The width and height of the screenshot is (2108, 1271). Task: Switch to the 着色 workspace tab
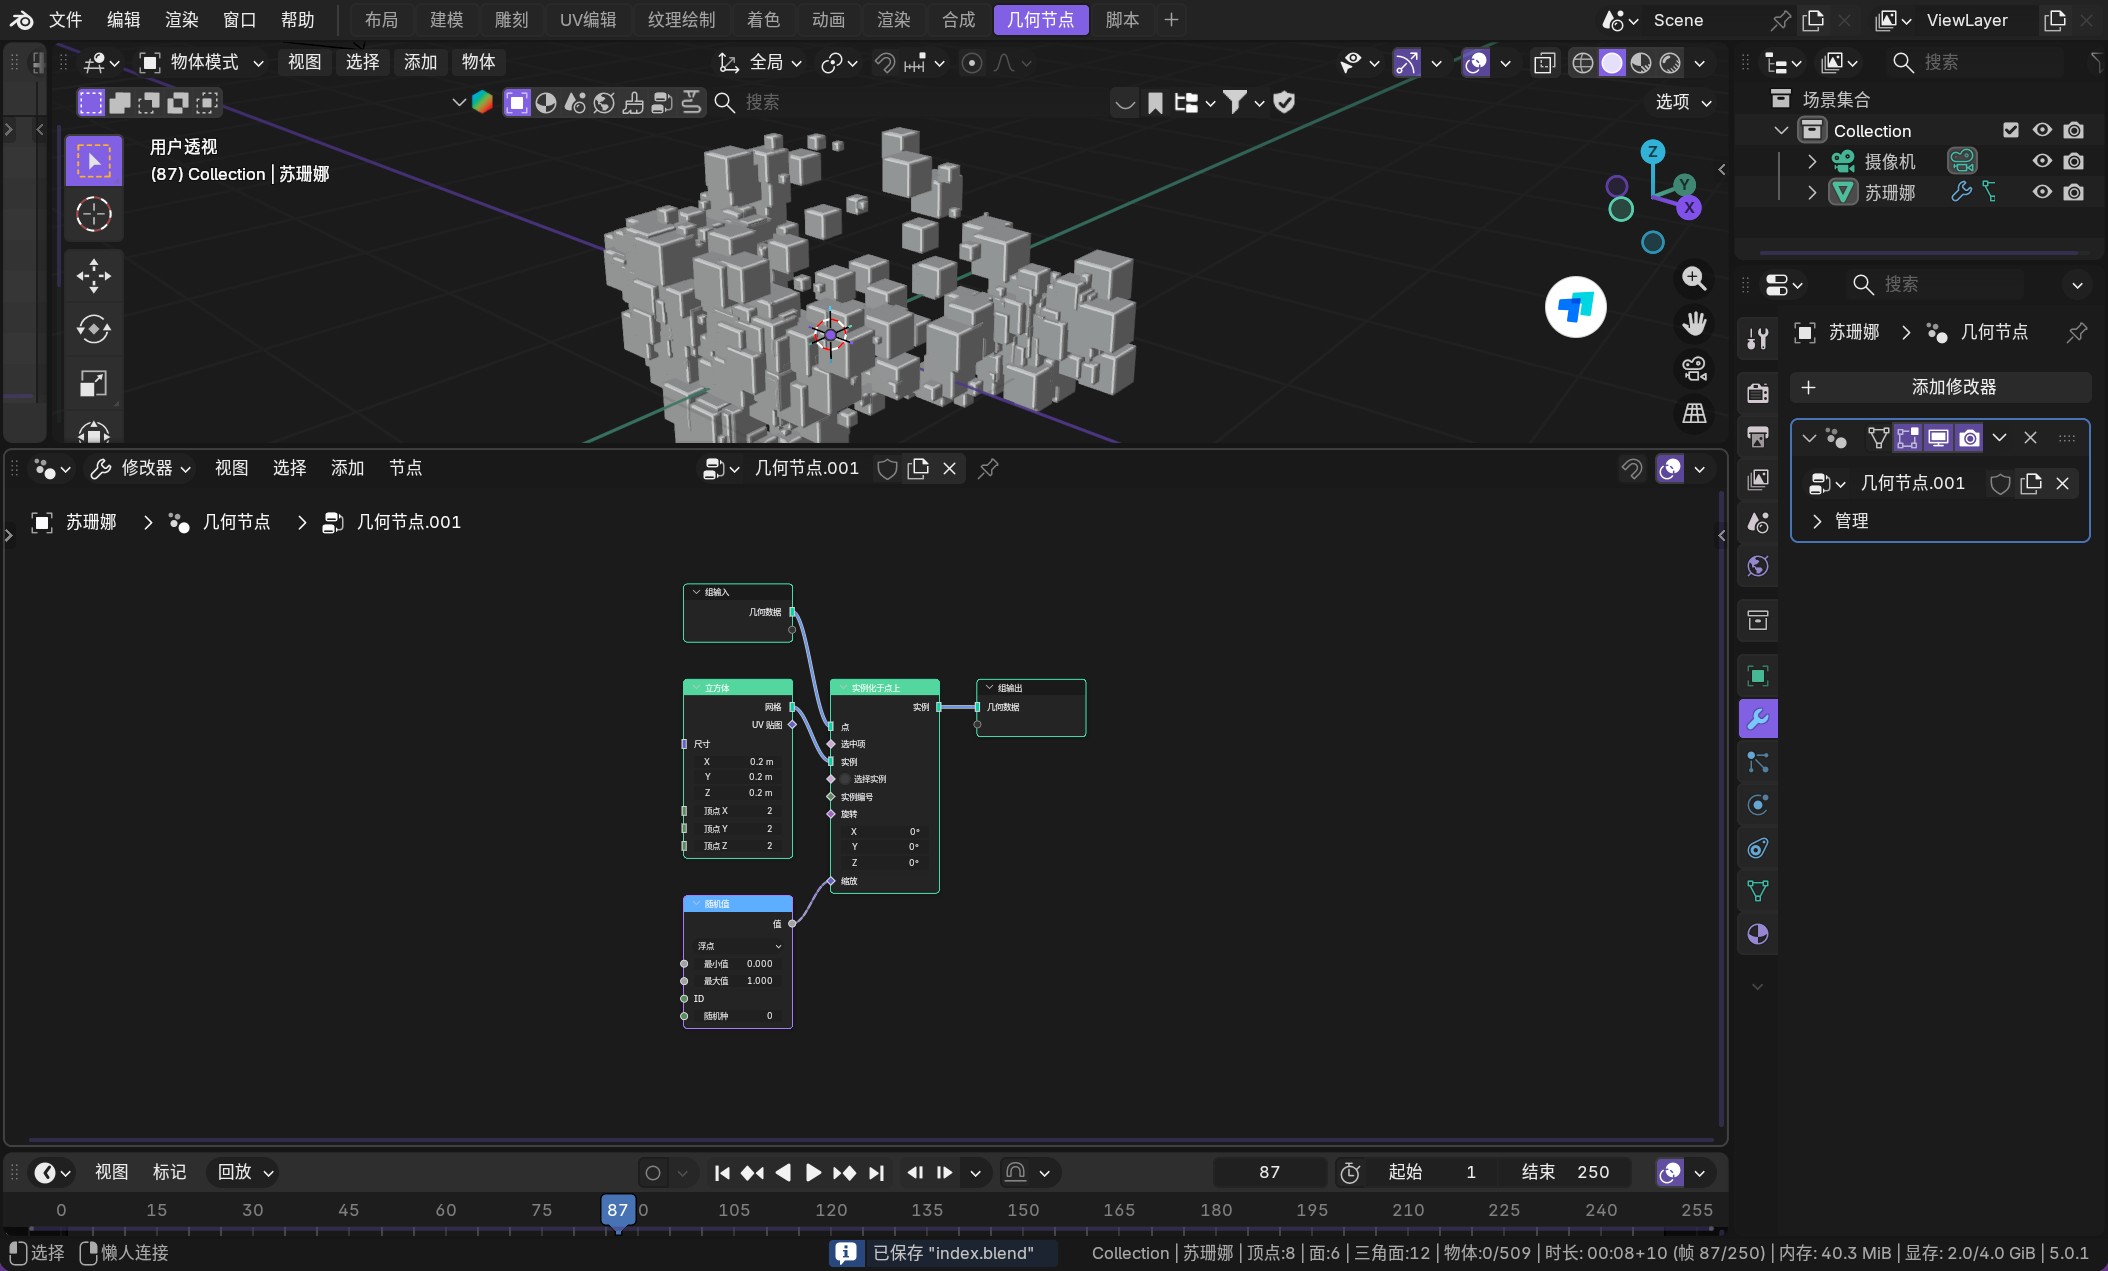pyautogui.click(x=763, y=20)
